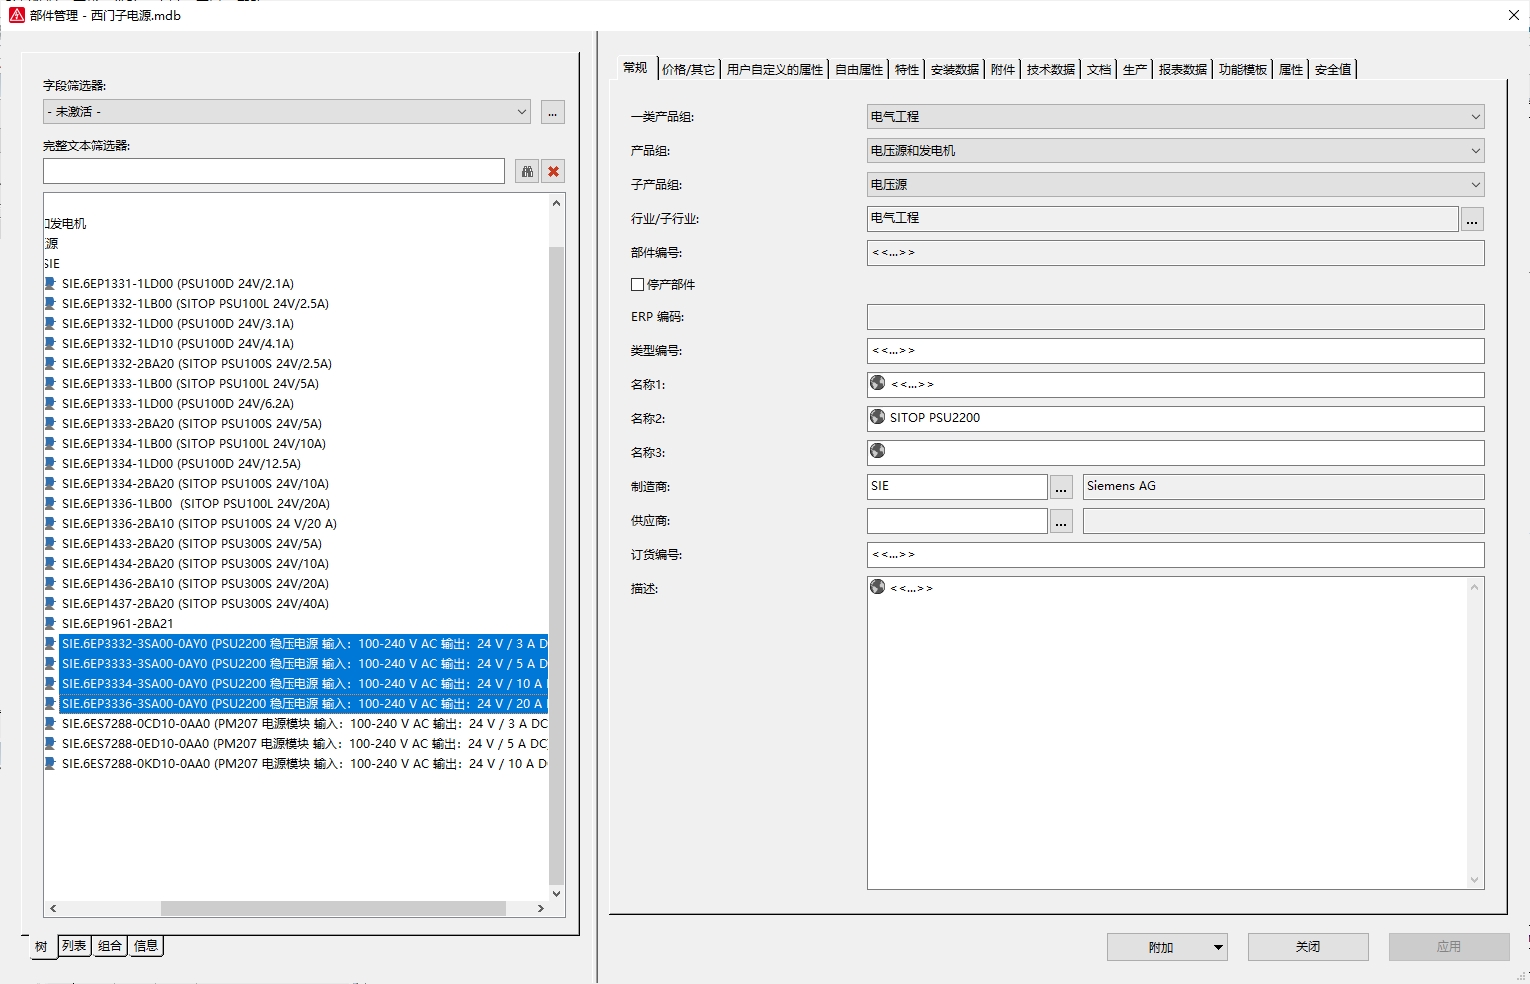Click the field filter ... button
Screen dimensions: 1530x984
[x=553, y=112]
